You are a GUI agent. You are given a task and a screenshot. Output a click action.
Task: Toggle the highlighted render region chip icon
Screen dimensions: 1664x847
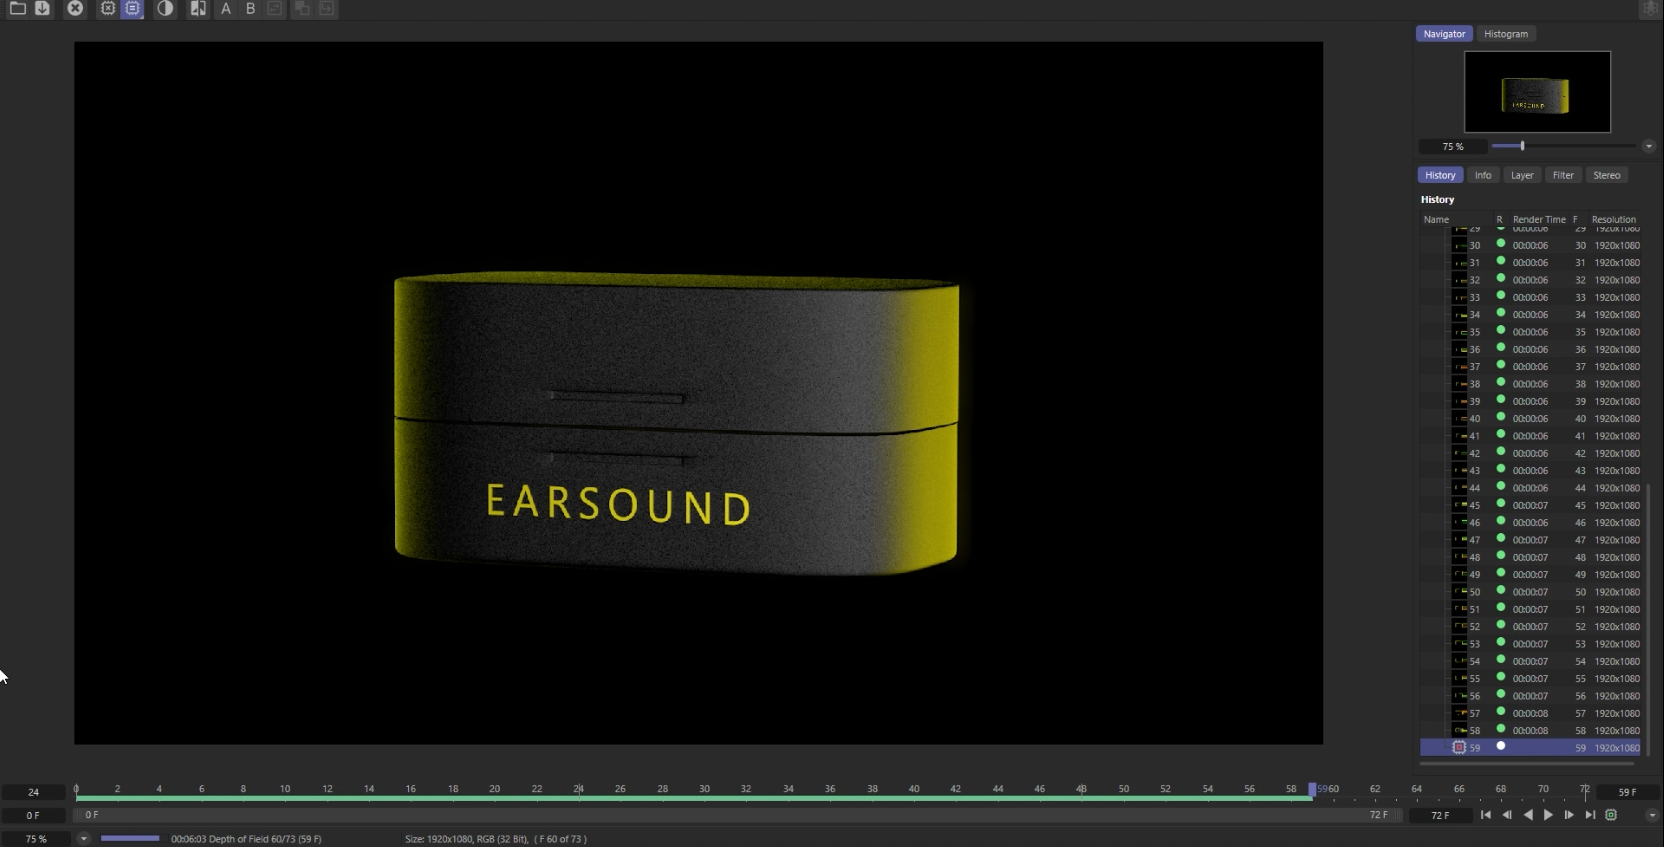click(x=132, y=8)
